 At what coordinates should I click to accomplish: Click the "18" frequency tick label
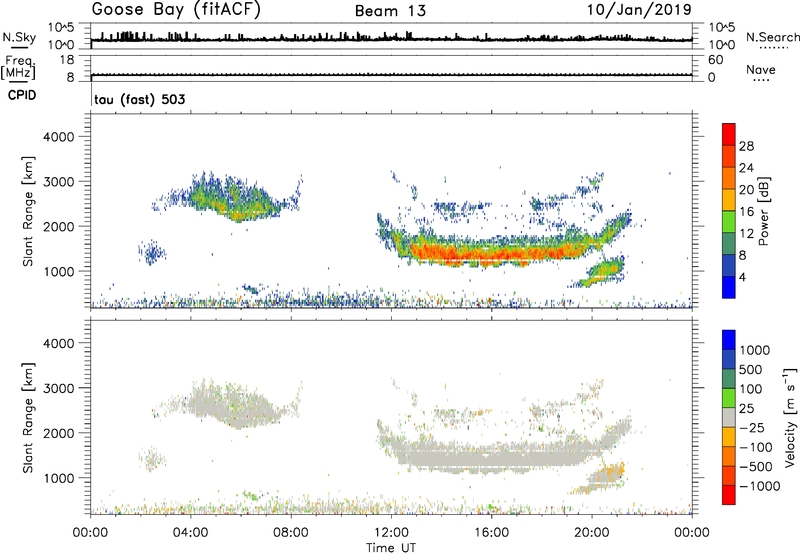pyautogui.click(x=67, y=60)
